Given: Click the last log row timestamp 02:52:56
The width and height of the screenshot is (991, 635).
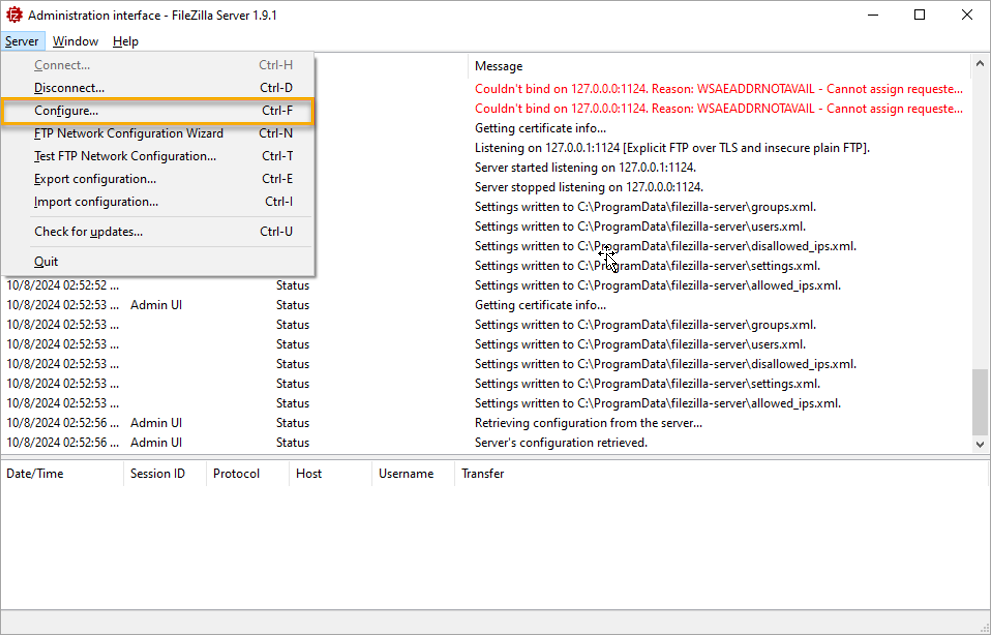Looking at the screenshot, I should point(63,442).
